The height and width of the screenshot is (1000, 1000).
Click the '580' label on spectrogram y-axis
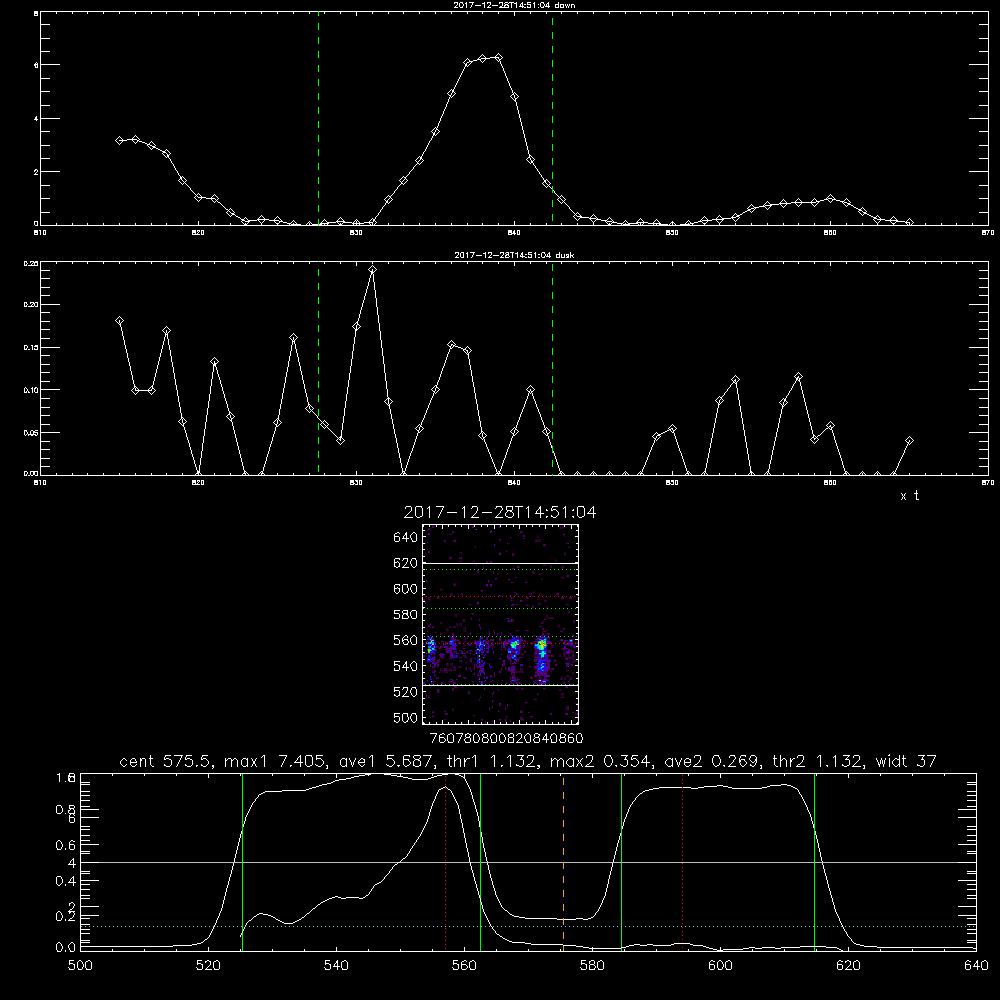(x=406, y=615)
